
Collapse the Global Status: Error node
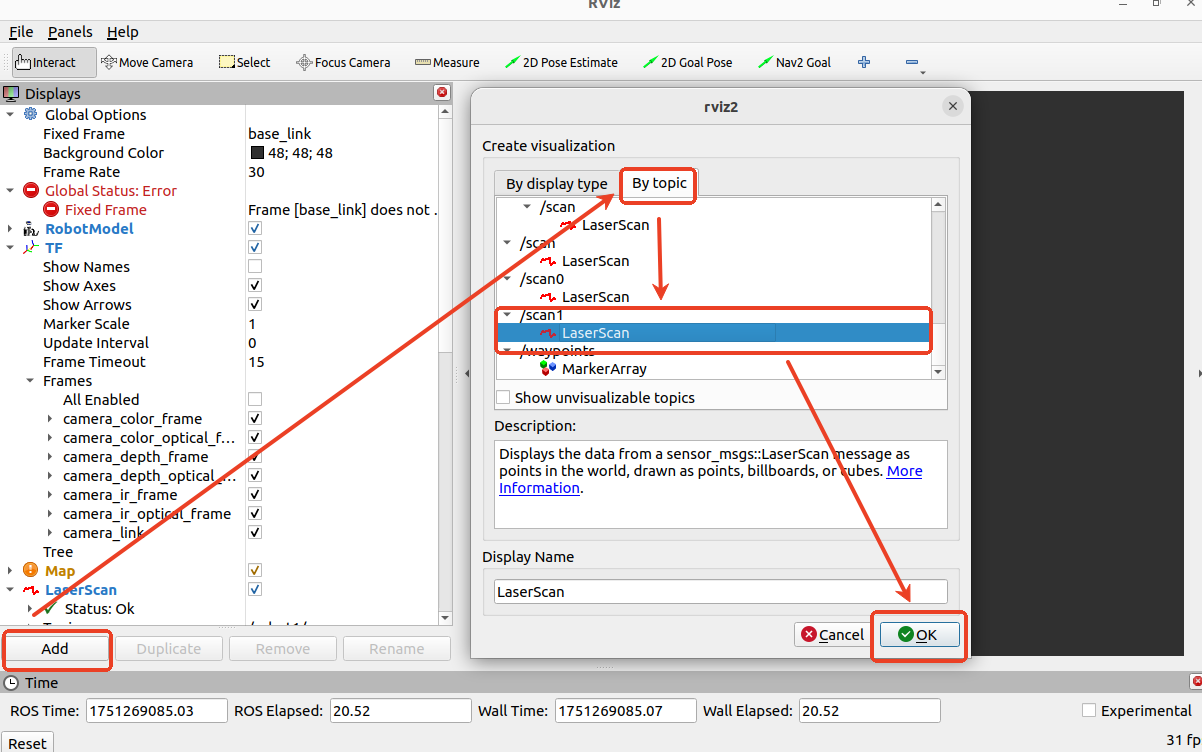click(x=10, y=190)
